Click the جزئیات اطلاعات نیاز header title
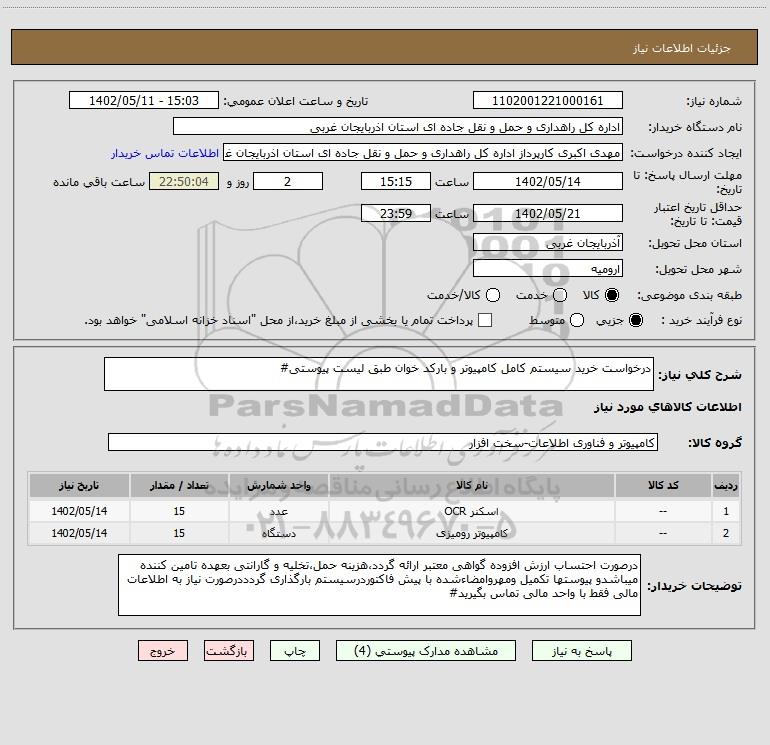The width and height of the screenshot is (770, 745). pyautogui.click(x=682, y=48)
